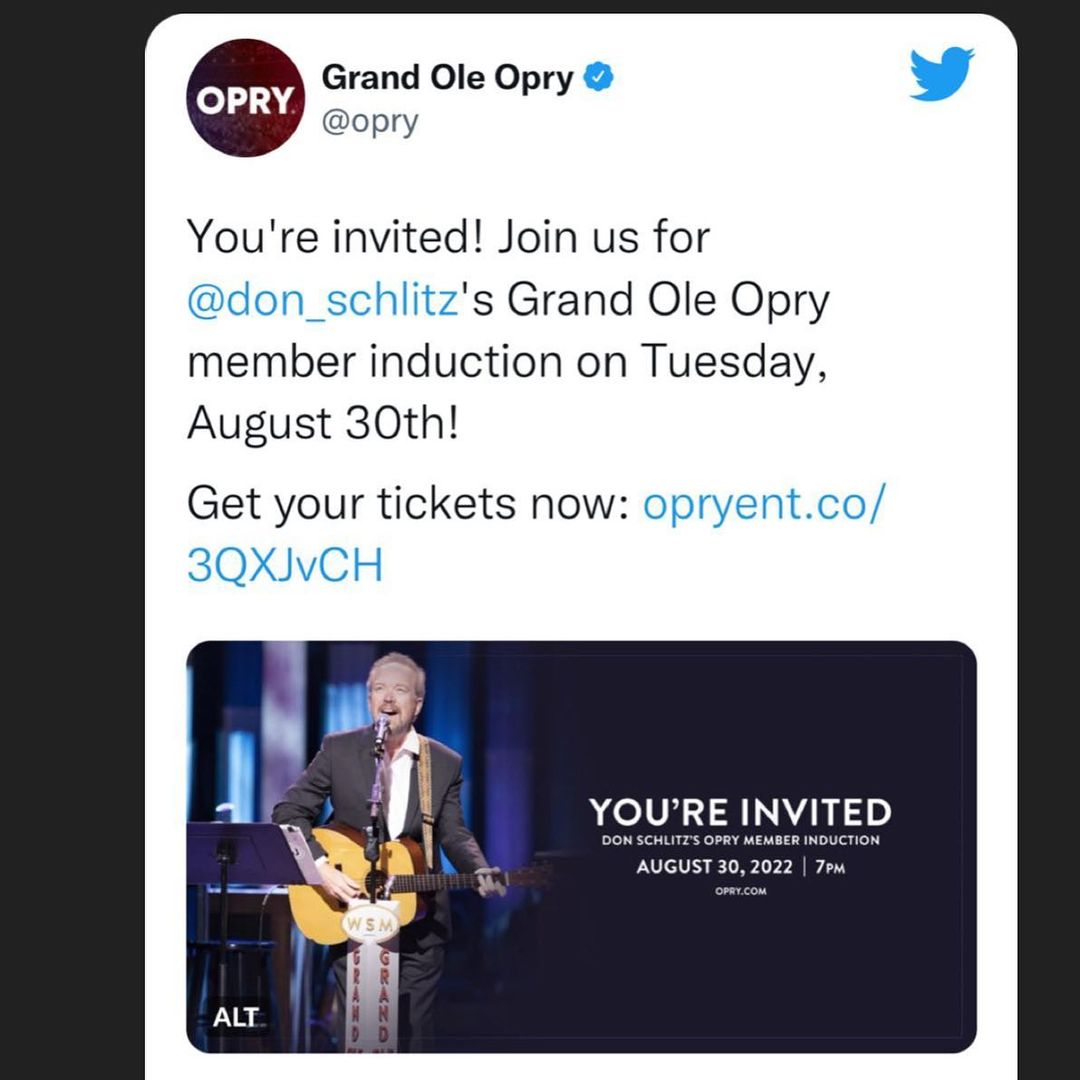This screenshot has height=1080, width=1080.
Task: Click the Don Schlitz's Opry Member Induction subtitle
Action: pyautogui.click(x=740, y=840)
